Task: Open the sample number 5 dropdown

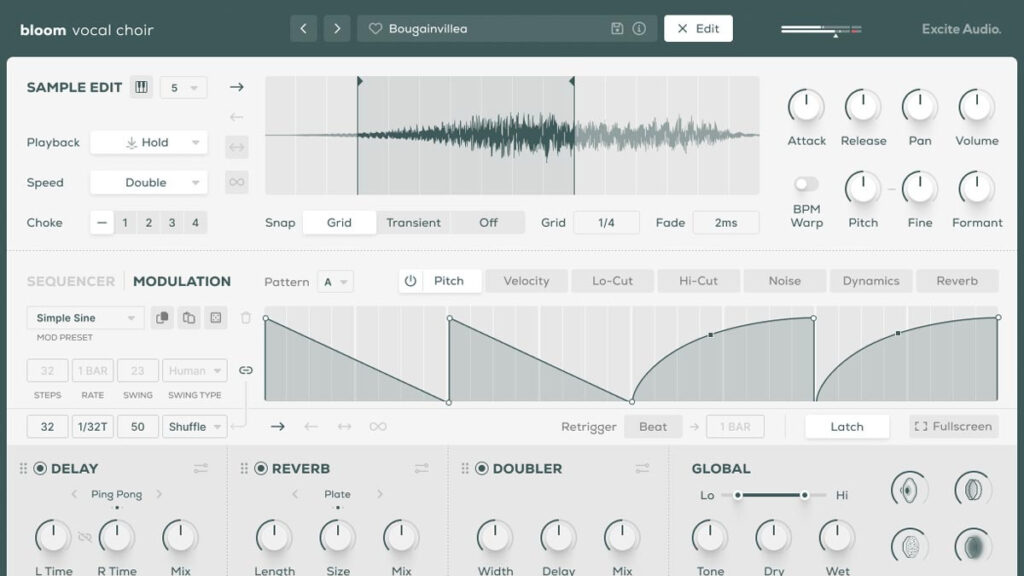Action: click(183, 88)
